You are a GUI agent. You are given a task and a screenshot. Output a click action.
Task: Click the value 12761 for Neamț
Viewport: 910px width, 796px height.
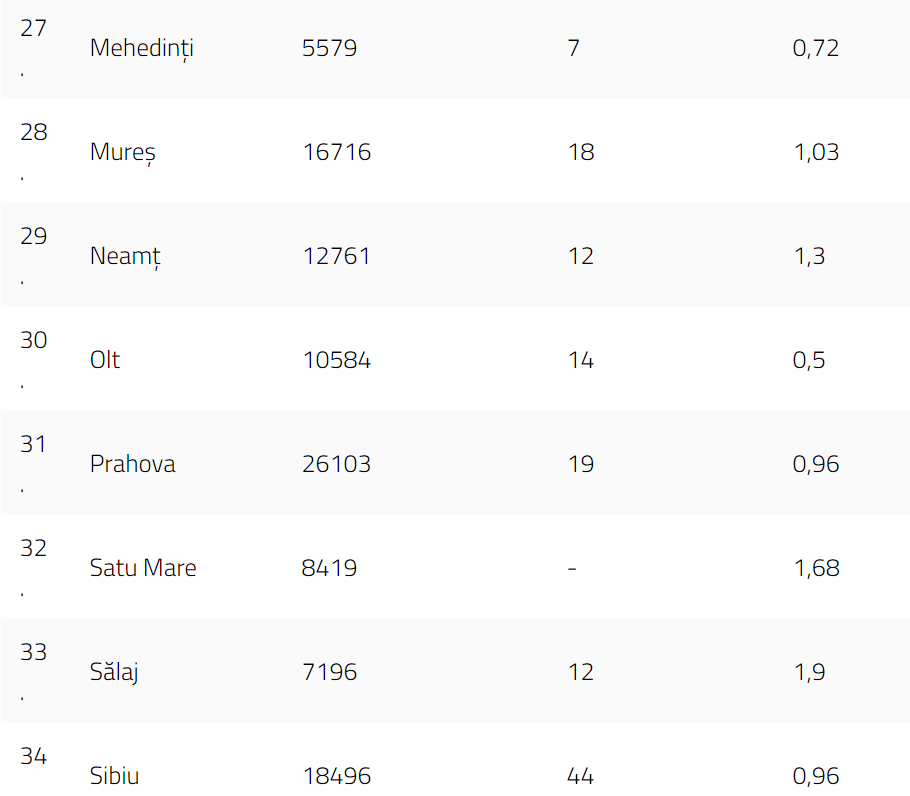pyautogui.click(x=336, y=256)
